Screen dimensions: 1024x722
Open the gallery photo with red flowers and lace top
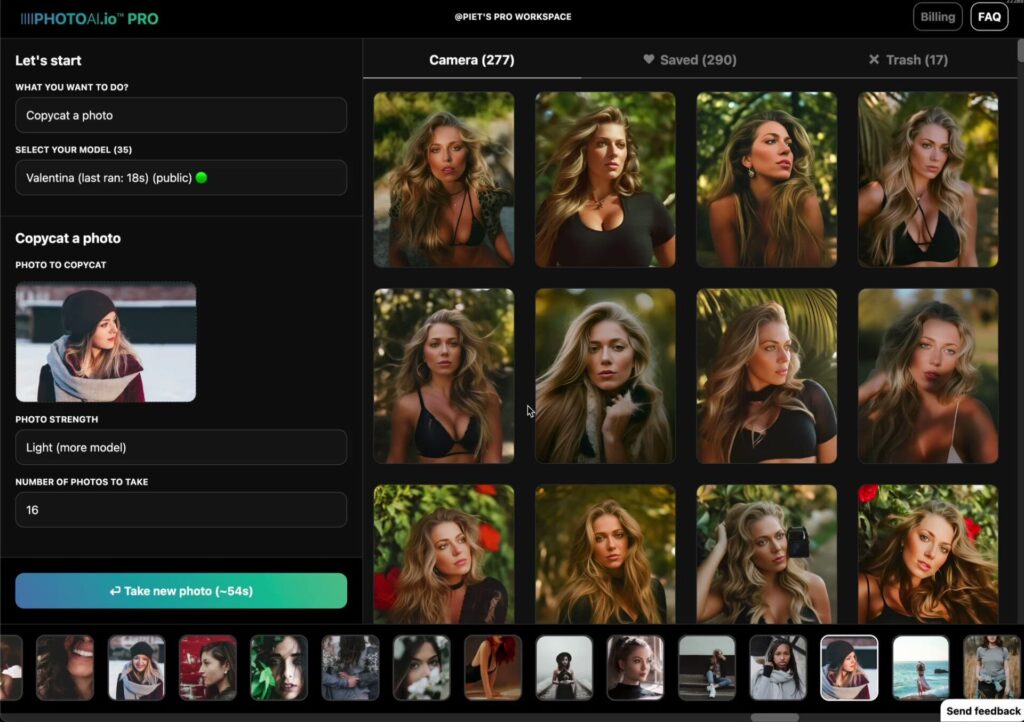click(444, 554)
